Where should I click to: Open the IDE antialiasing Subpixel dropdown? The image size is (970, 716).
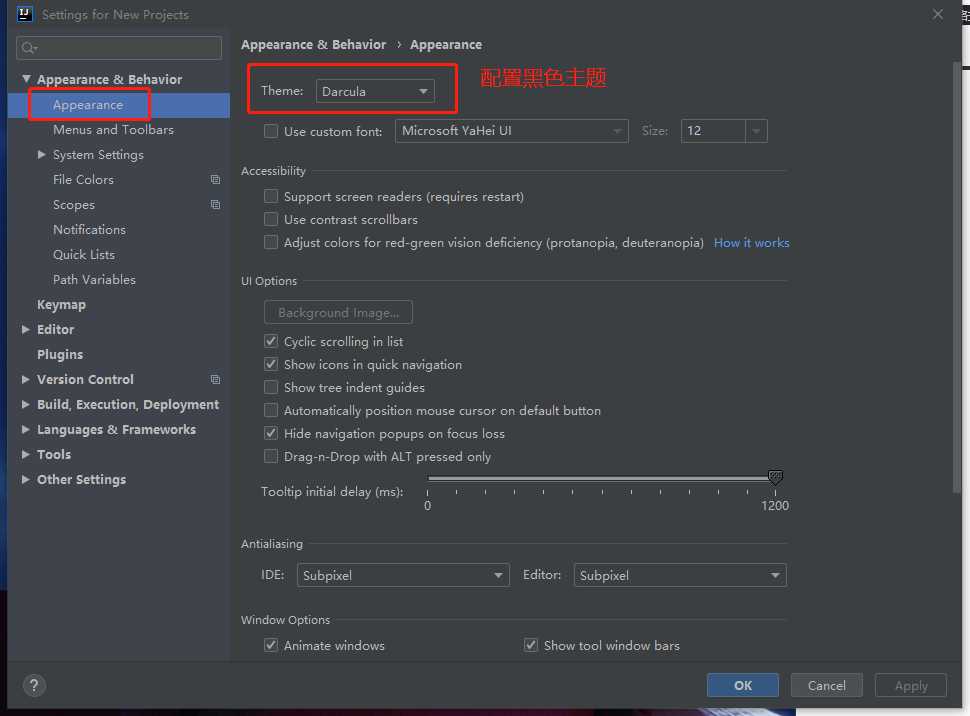pos(403,575)
